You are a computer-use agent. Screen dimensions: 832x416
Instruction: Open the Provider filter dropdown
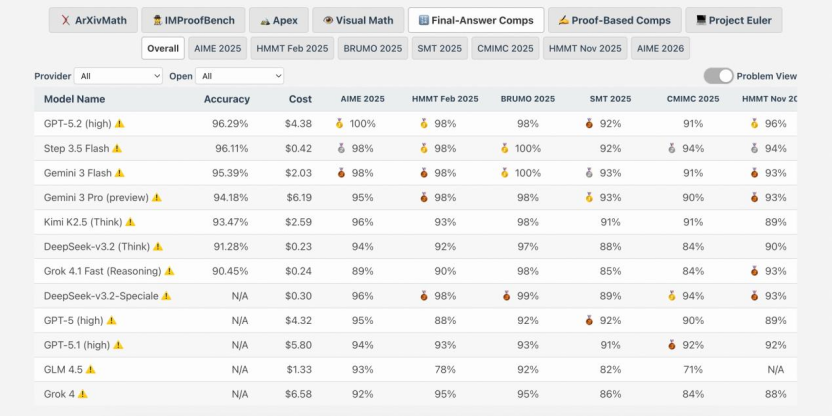pyautogui.click(x=118, y=76)
